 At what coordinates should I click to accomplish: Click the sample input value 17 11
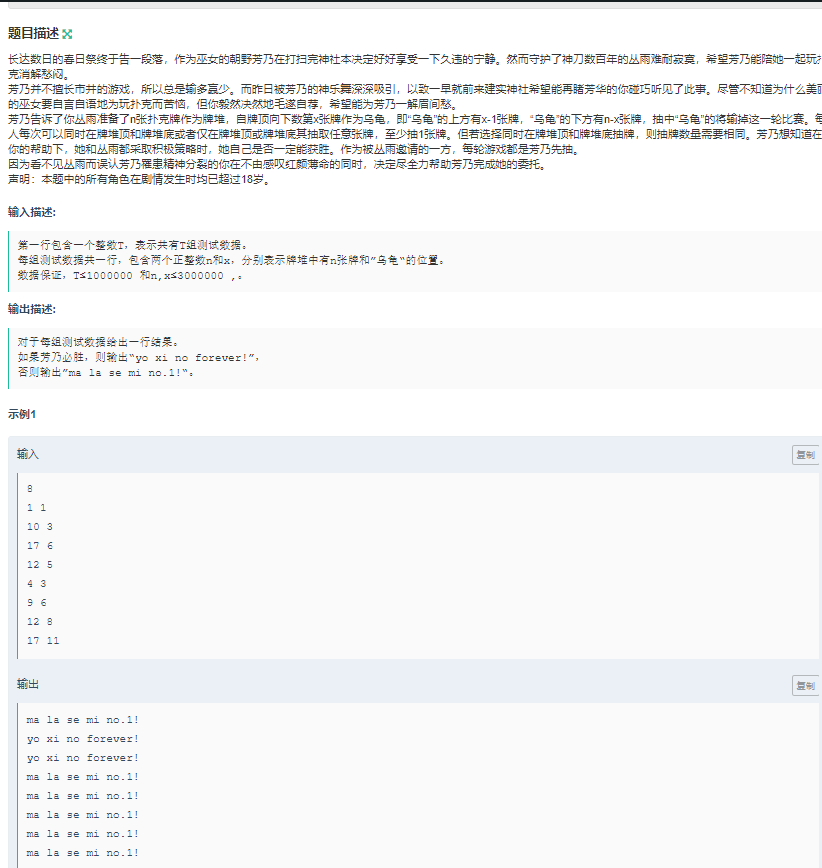click(42, 640)
